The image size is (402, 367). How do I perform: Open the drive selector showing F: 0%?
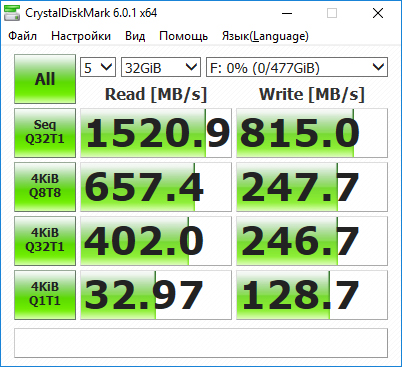[x=297, y=68]
